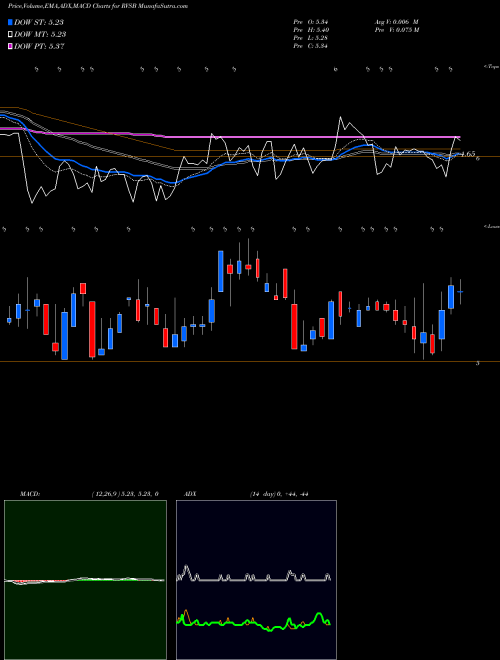Click the Lows marker label at the right edge

[x=492, y=226]
